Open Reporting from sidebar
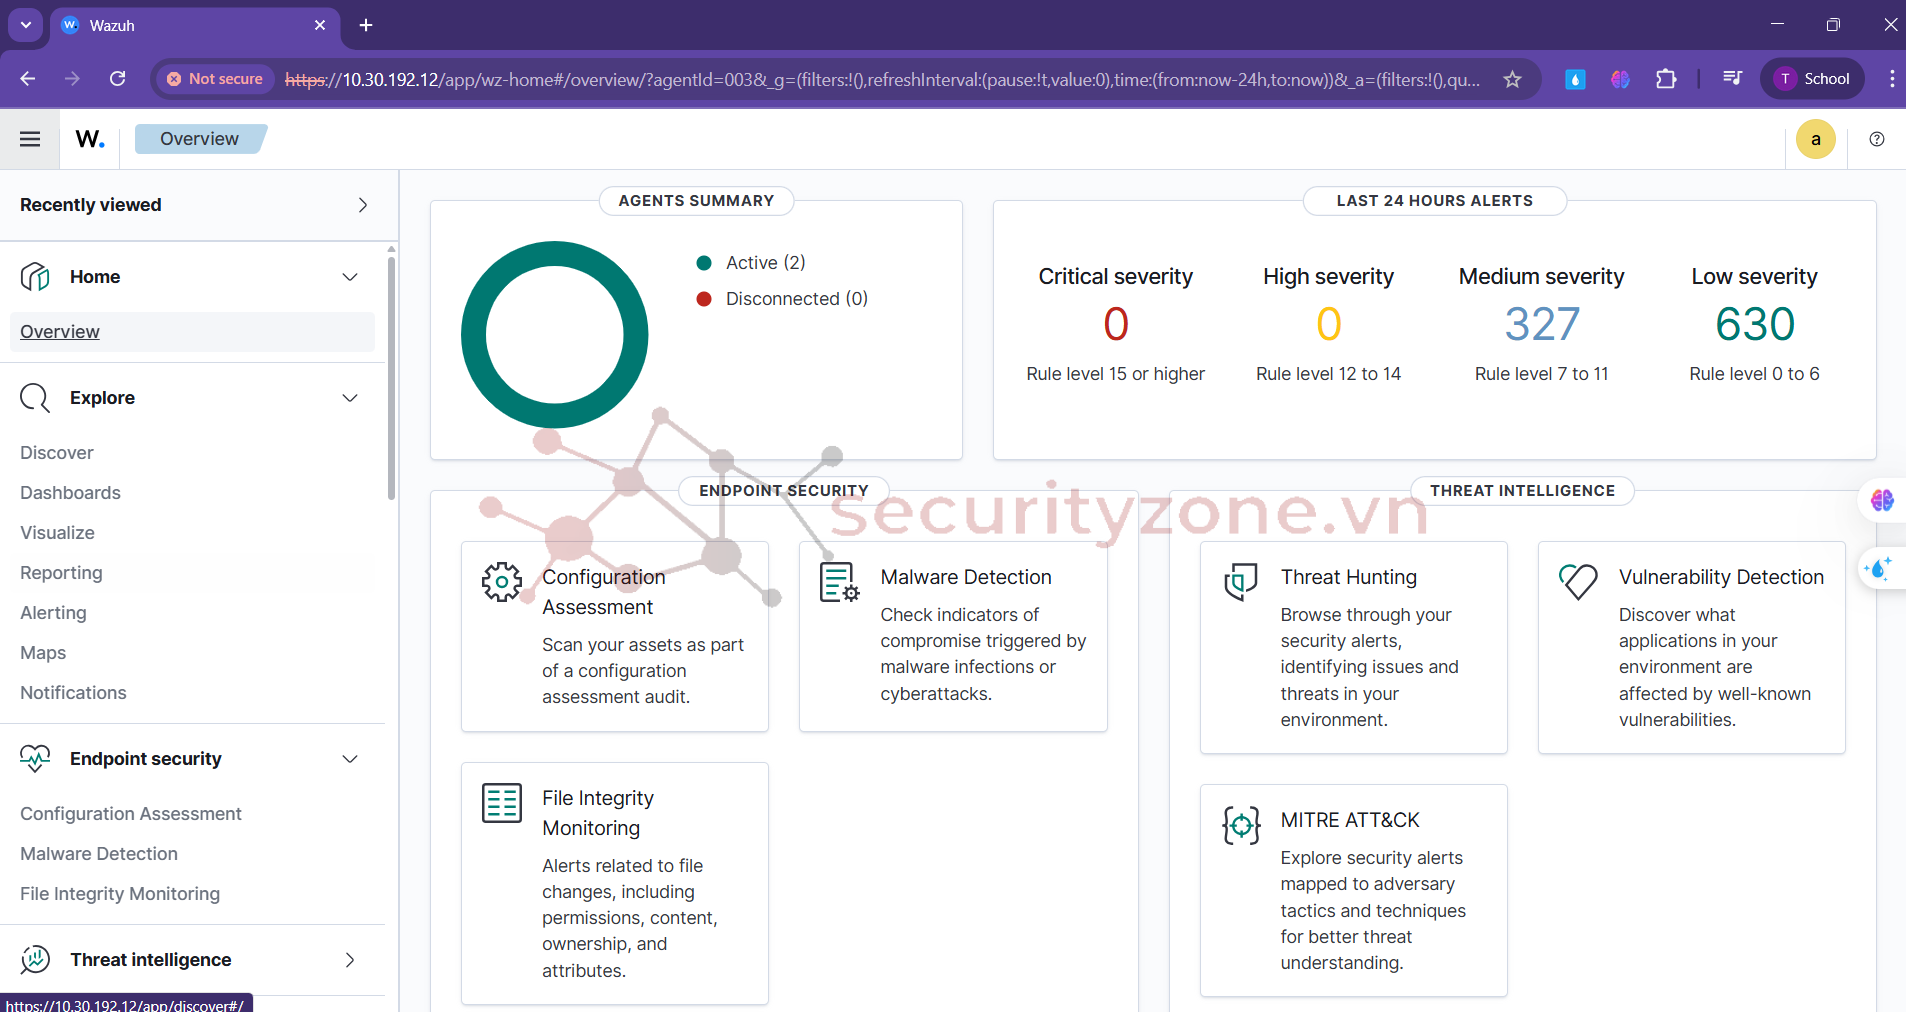Image resolution: width=1906 pixels, height=1012 pixels. pyautogui.click(x=61, y=573)
